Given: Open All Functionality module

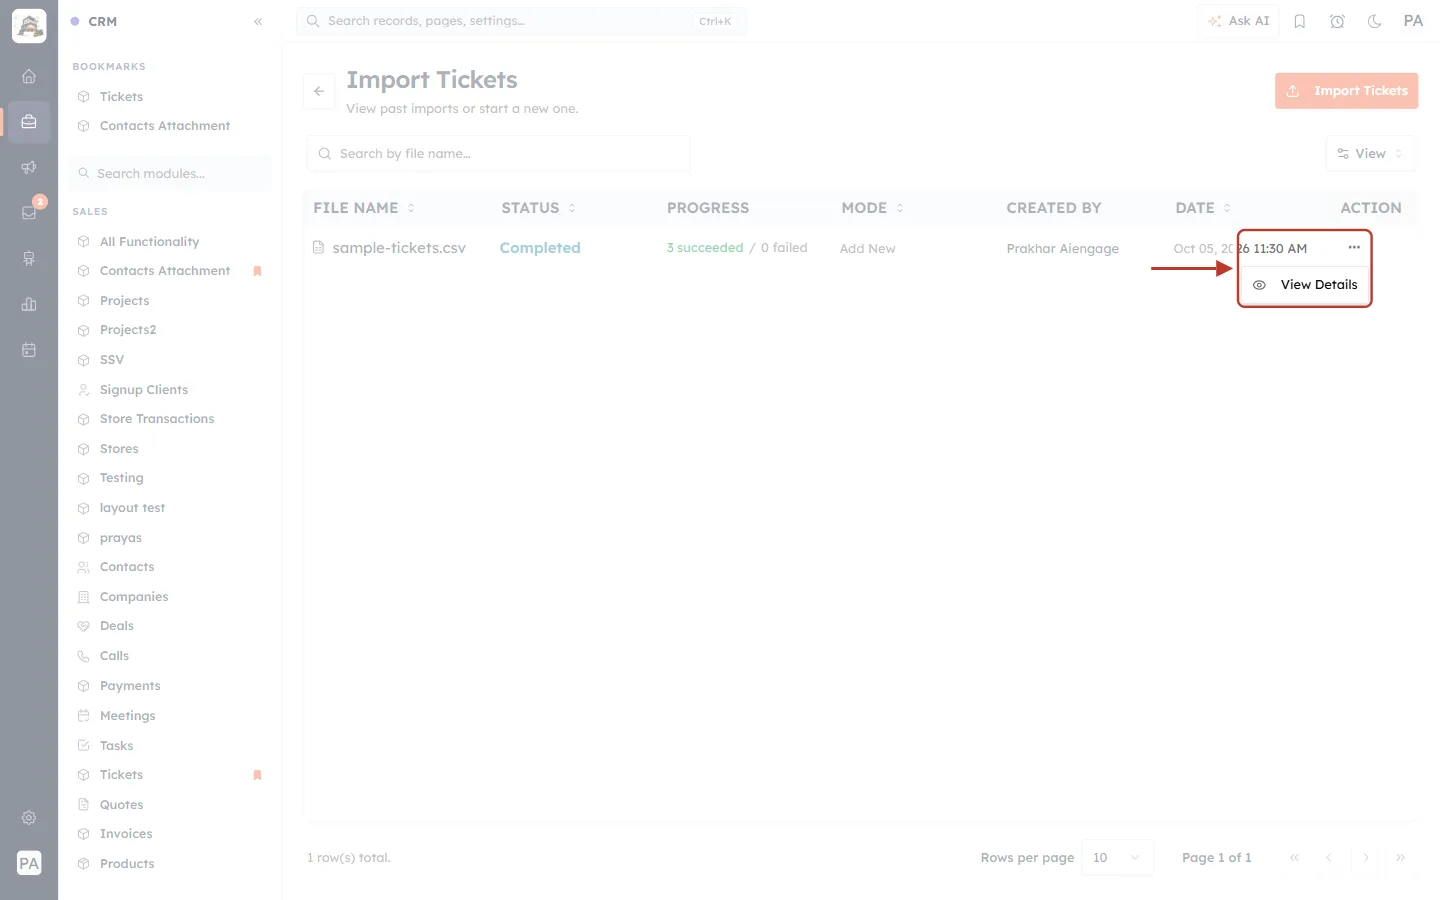Looking at the screenshot, I should tap(149, 242).
